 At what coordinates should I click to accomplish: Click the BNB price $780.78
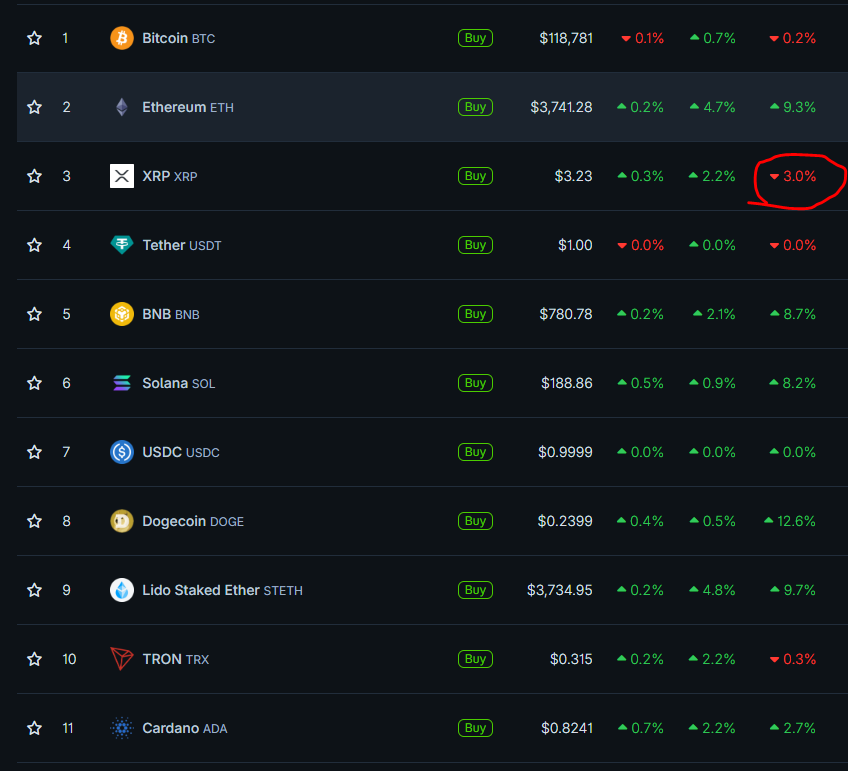[x=566, y=314]
